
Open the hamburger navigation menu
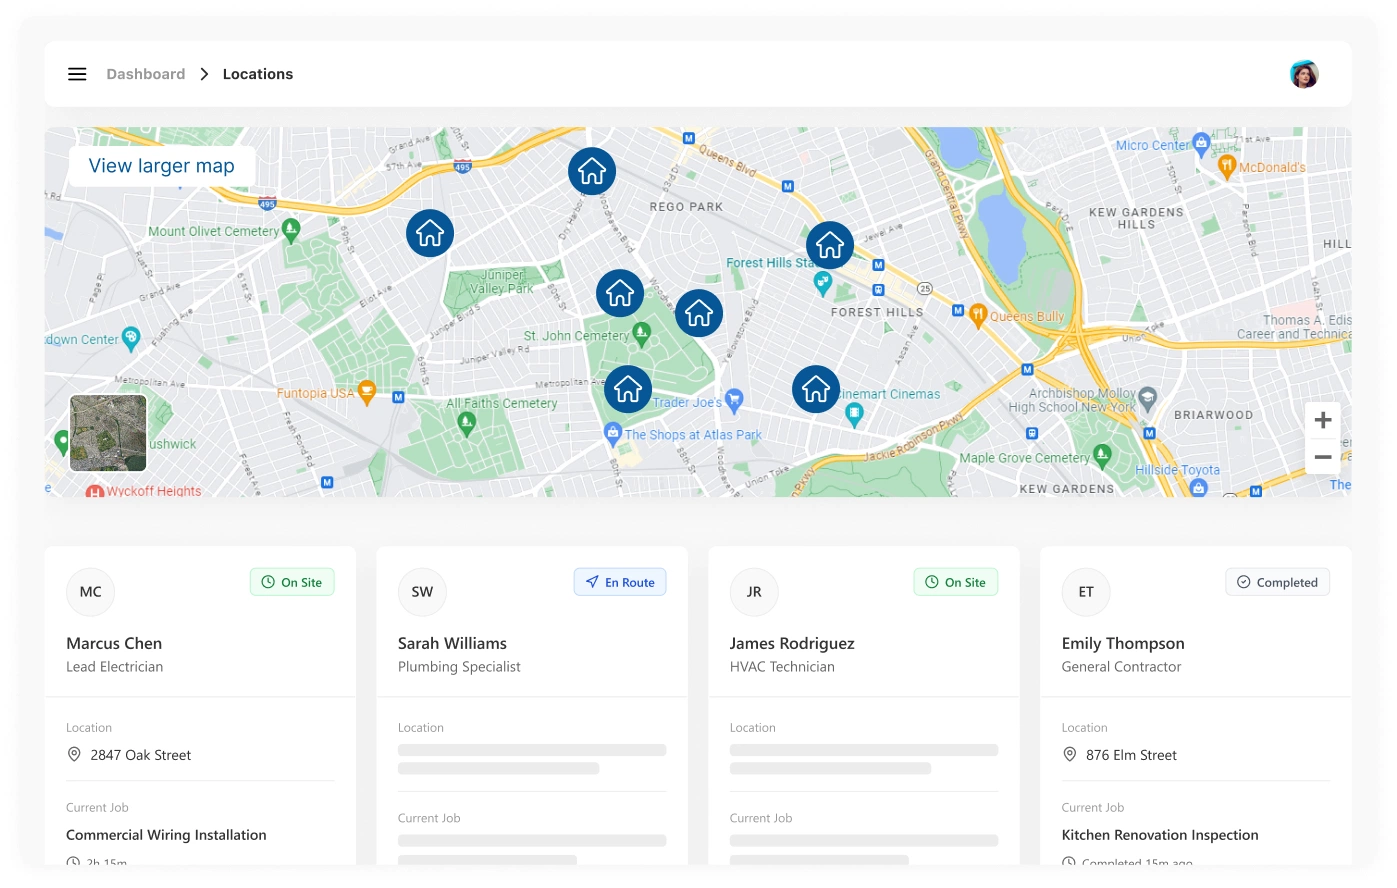77,74
